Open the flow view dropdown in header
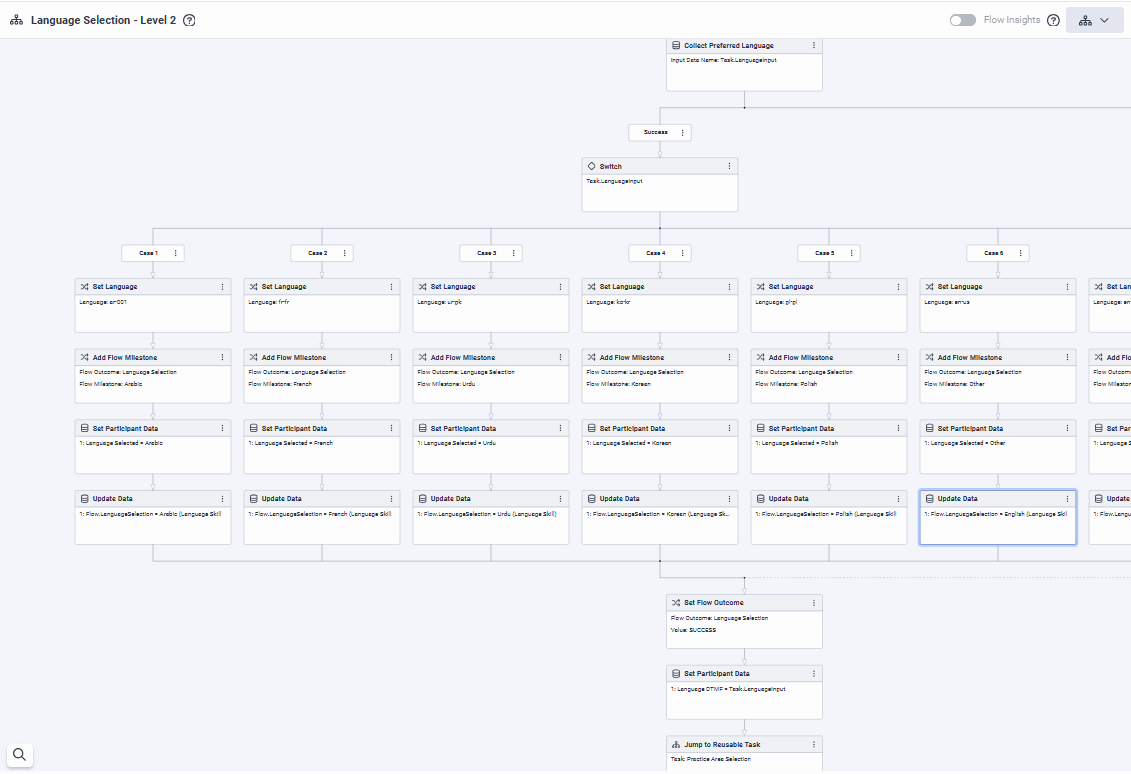This screenshot has width=1131, height=774. (1094, 20)
